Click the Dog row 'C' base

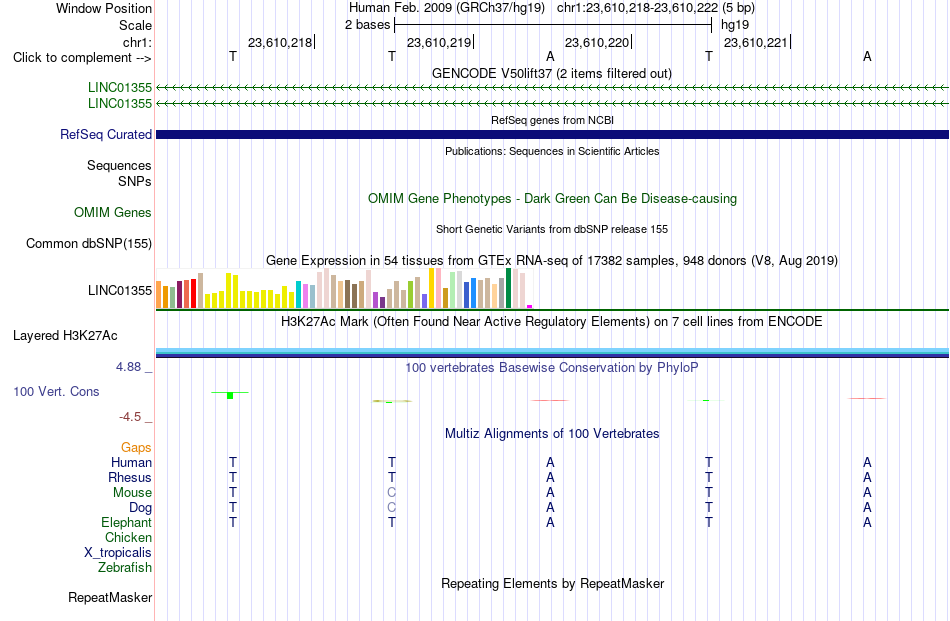(391, 508)
